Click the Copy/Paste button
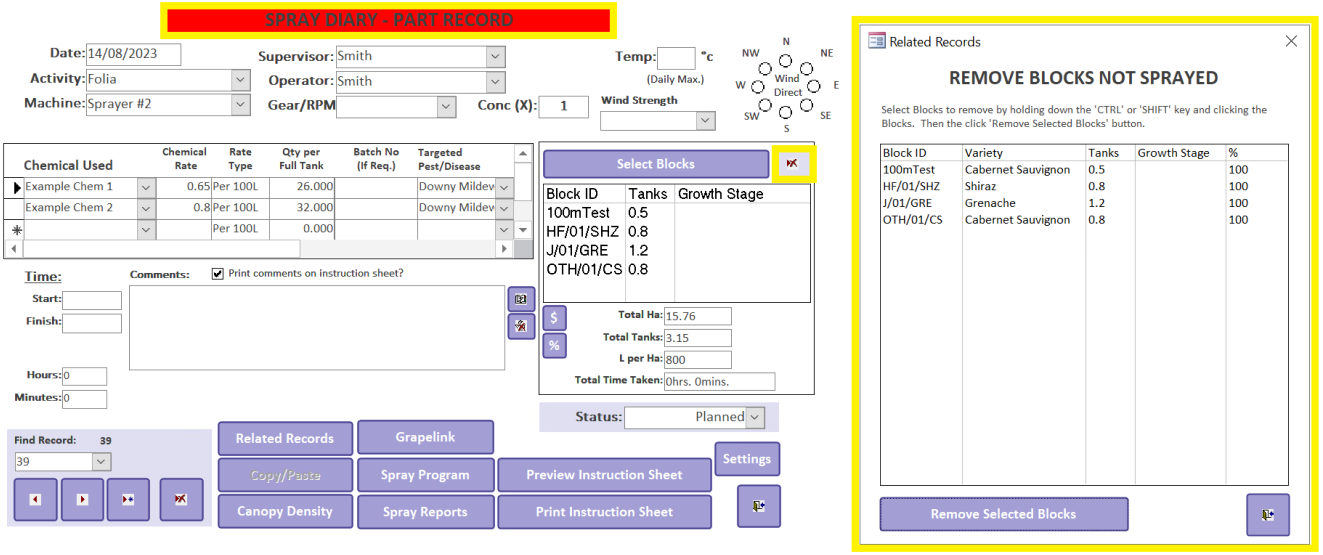This screenshot has width=1323, height=555. [285, 475]
